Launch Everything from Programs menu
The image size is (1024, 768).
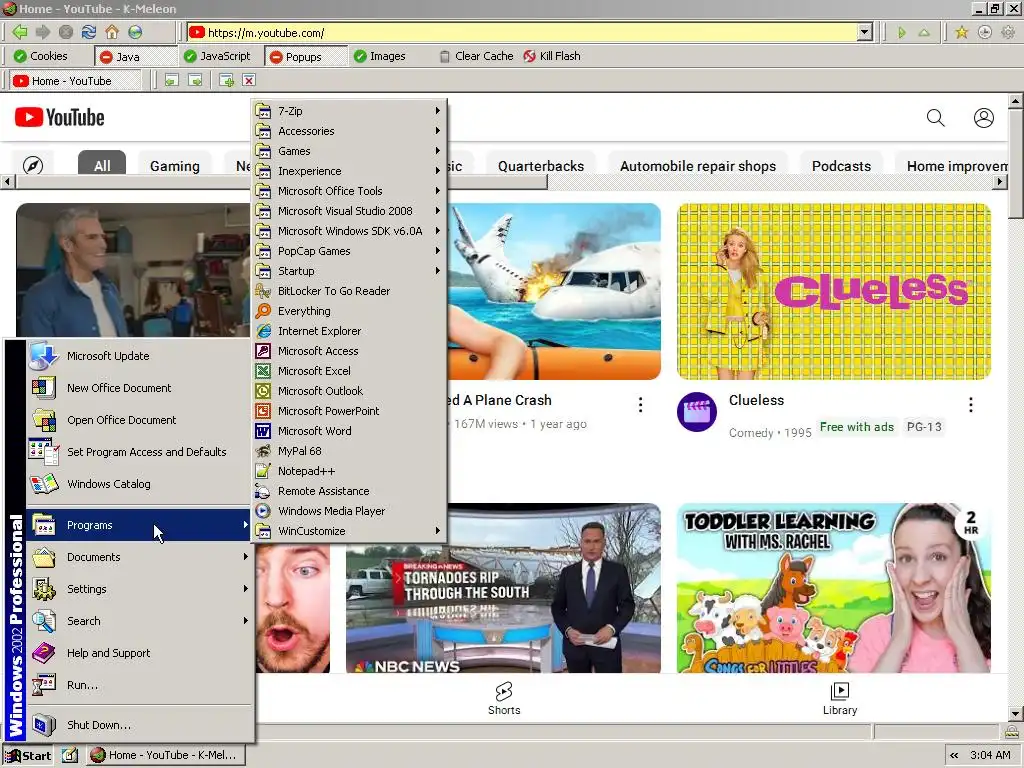point(349,311)
